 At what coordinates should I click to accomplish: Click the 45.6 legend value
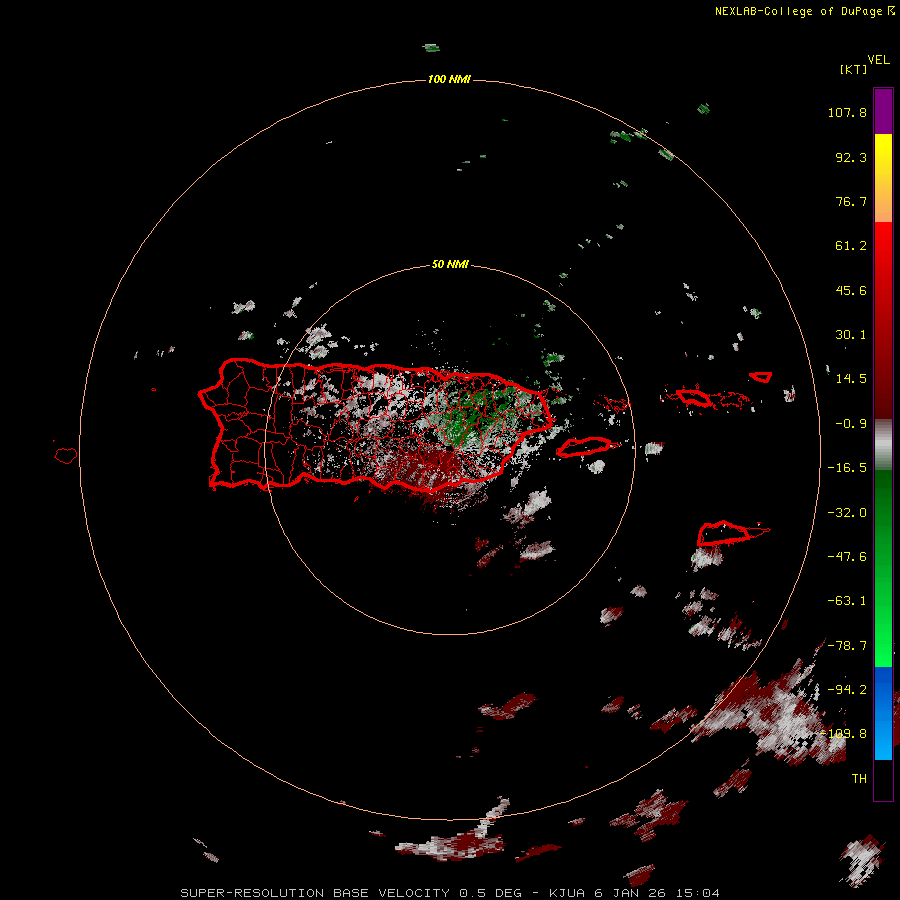coord(851,290)
